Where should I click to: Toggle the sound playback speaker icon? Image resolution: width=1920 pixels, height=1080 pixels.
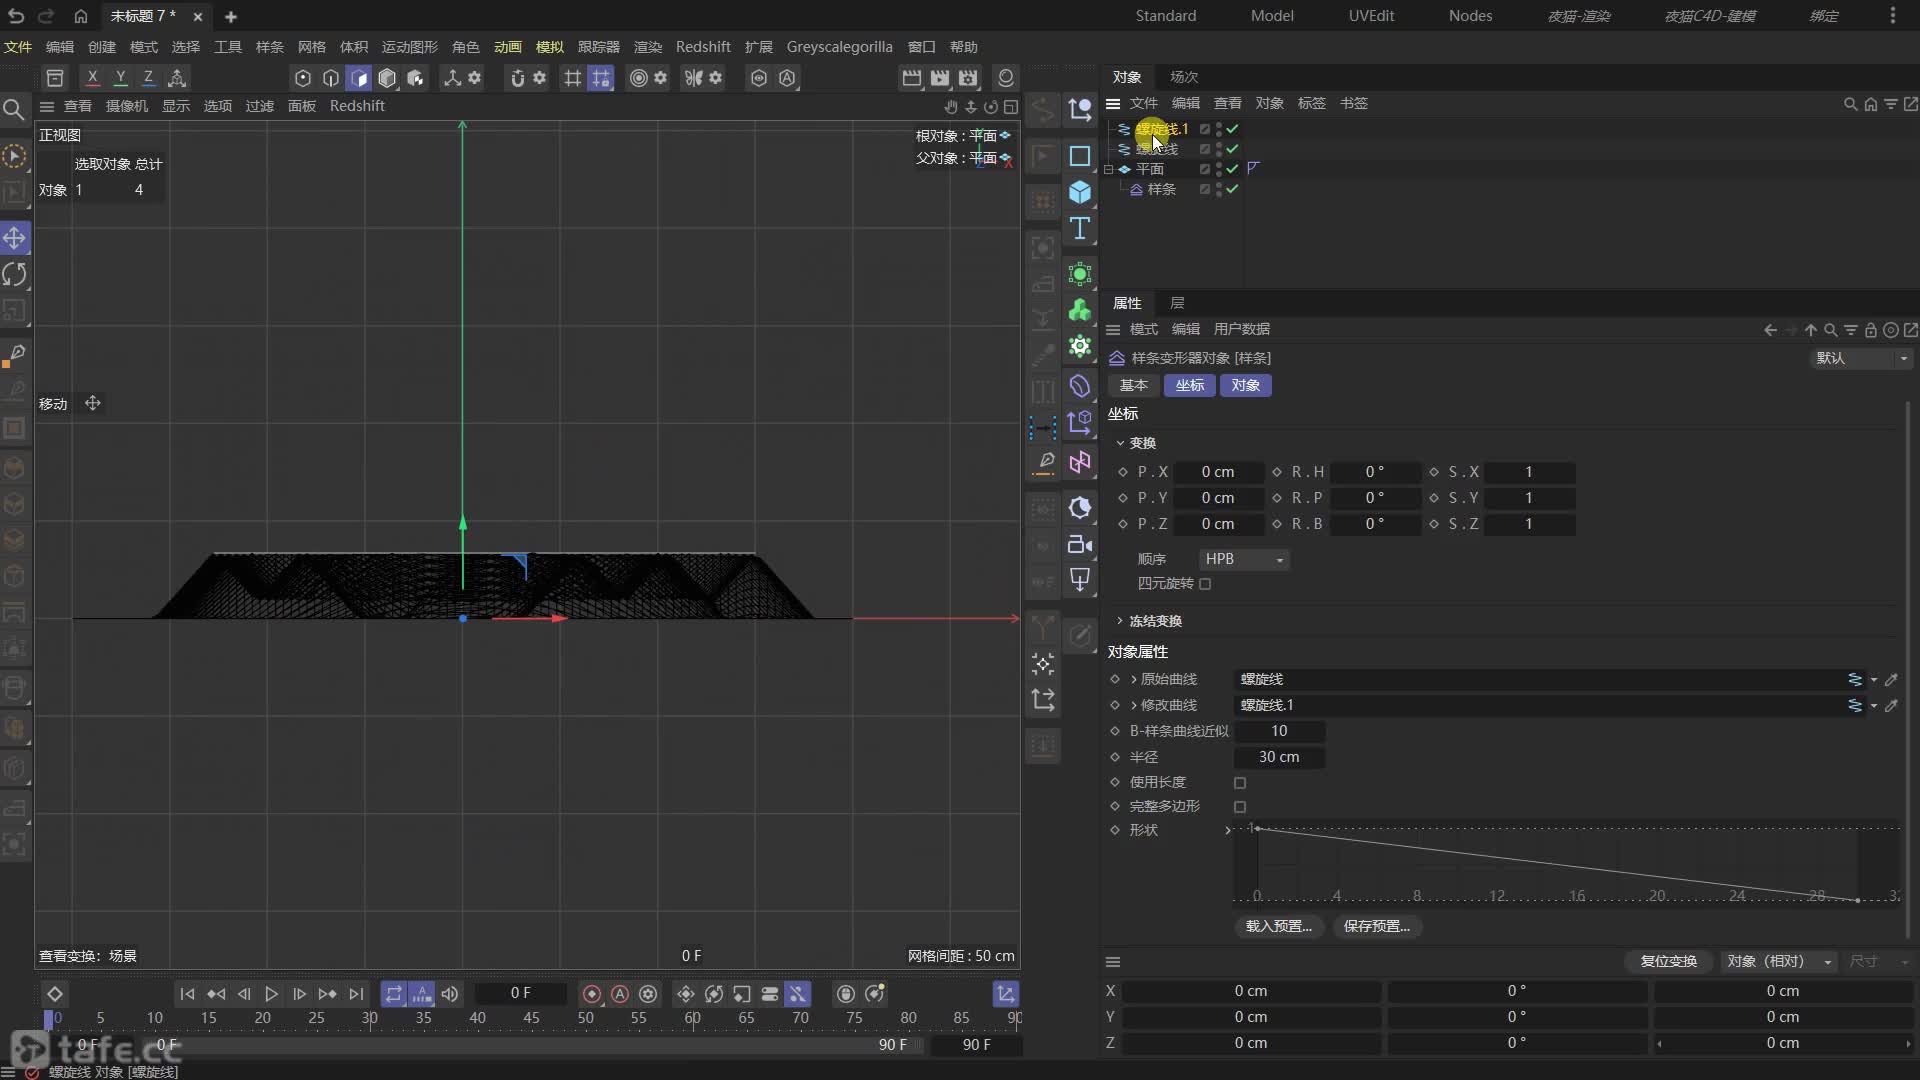(450, 994)
